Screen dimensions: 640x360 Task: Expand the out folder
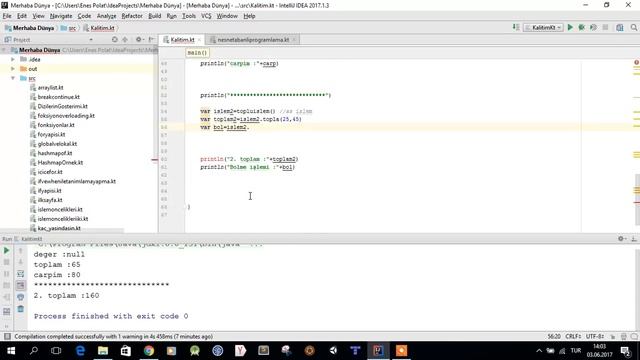coord(13,69)
